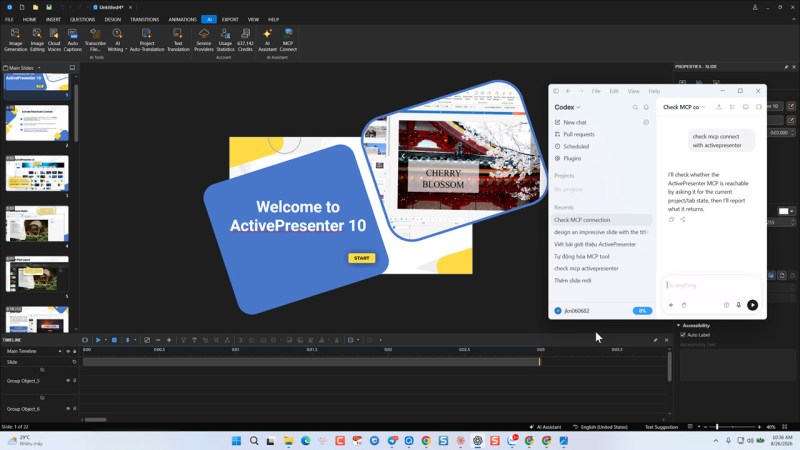This screenshot has width=800, height=450.
Task: Click timeline zoom out minus icon
Action: [158, 340]
